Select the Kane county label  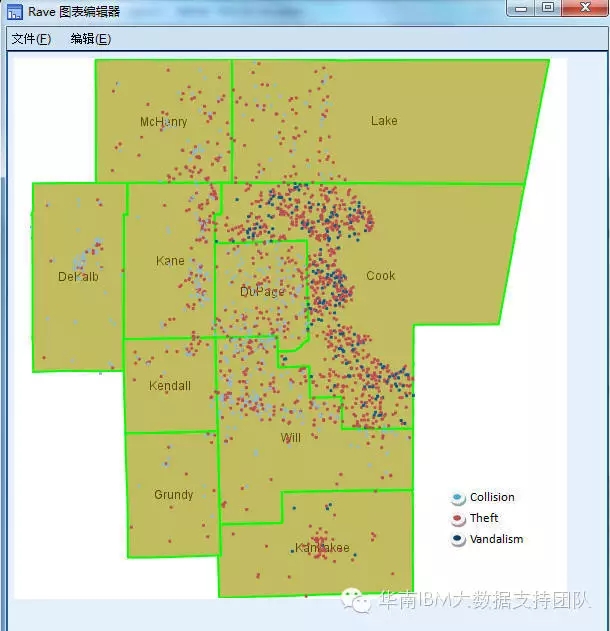(170, 261)
